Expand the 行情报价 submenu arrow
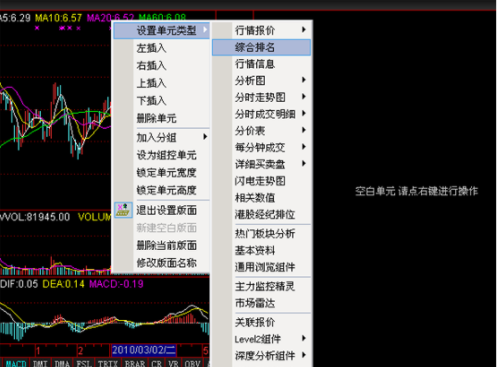This screenshot has width=499, height=367. tap(304, 30)
